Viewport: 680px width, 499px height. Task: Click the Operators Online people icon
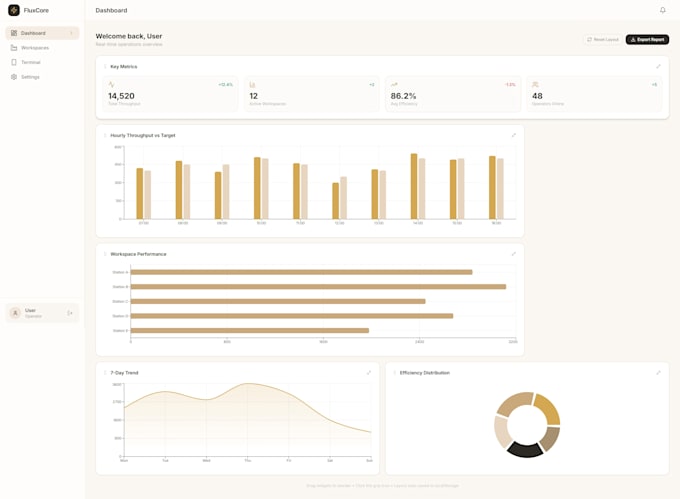536,85
